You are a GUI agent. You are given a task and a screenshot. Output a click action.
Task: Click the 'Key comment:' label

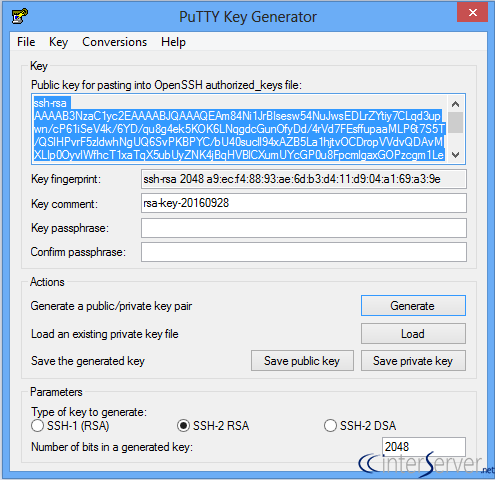pos(64,204)
